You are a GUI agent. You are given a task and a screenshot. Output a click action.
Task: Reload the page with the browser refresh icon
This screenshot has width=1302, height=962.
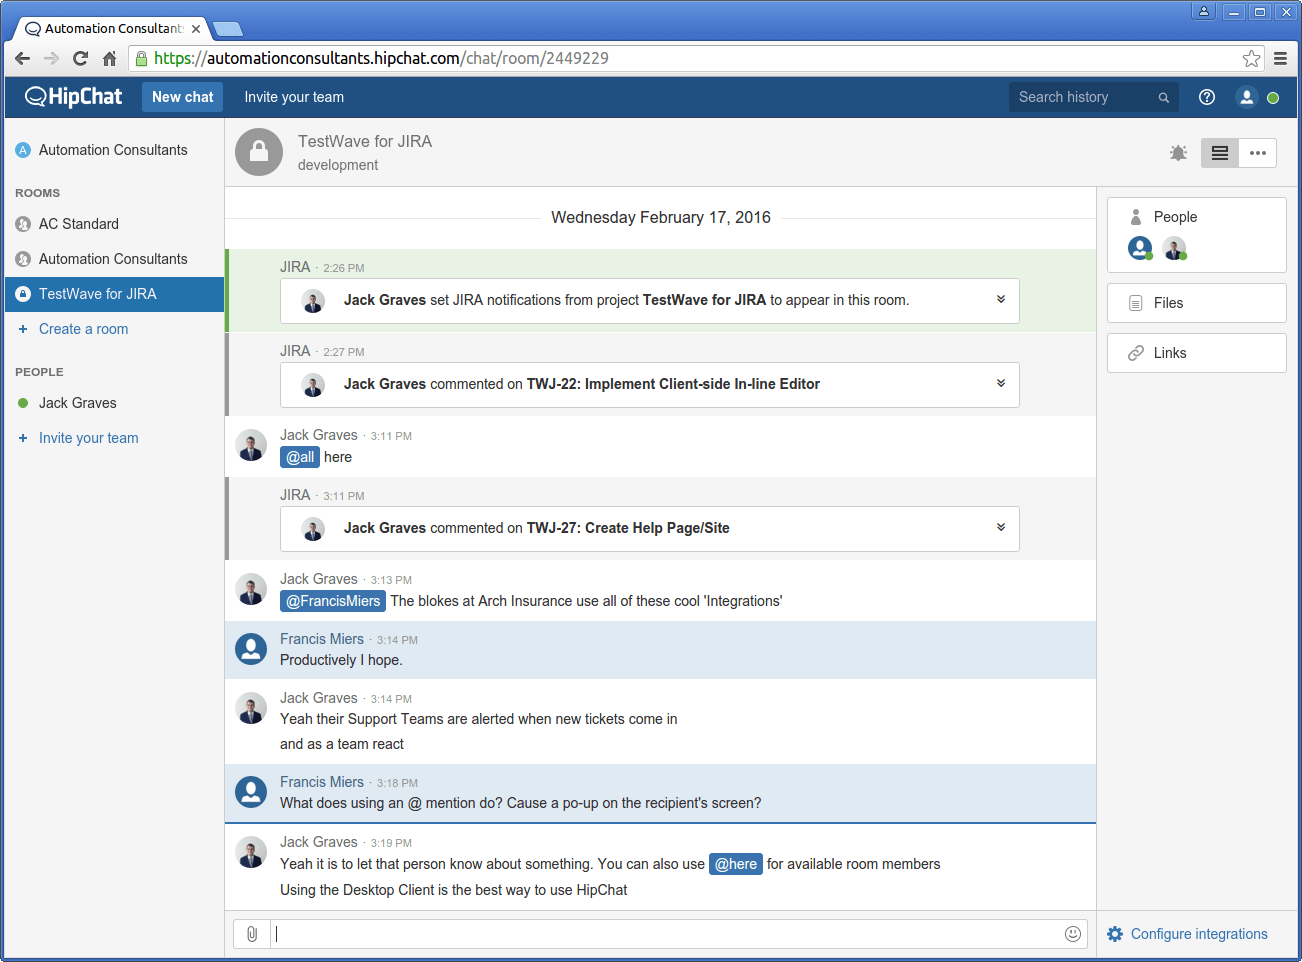coord(81,58)
